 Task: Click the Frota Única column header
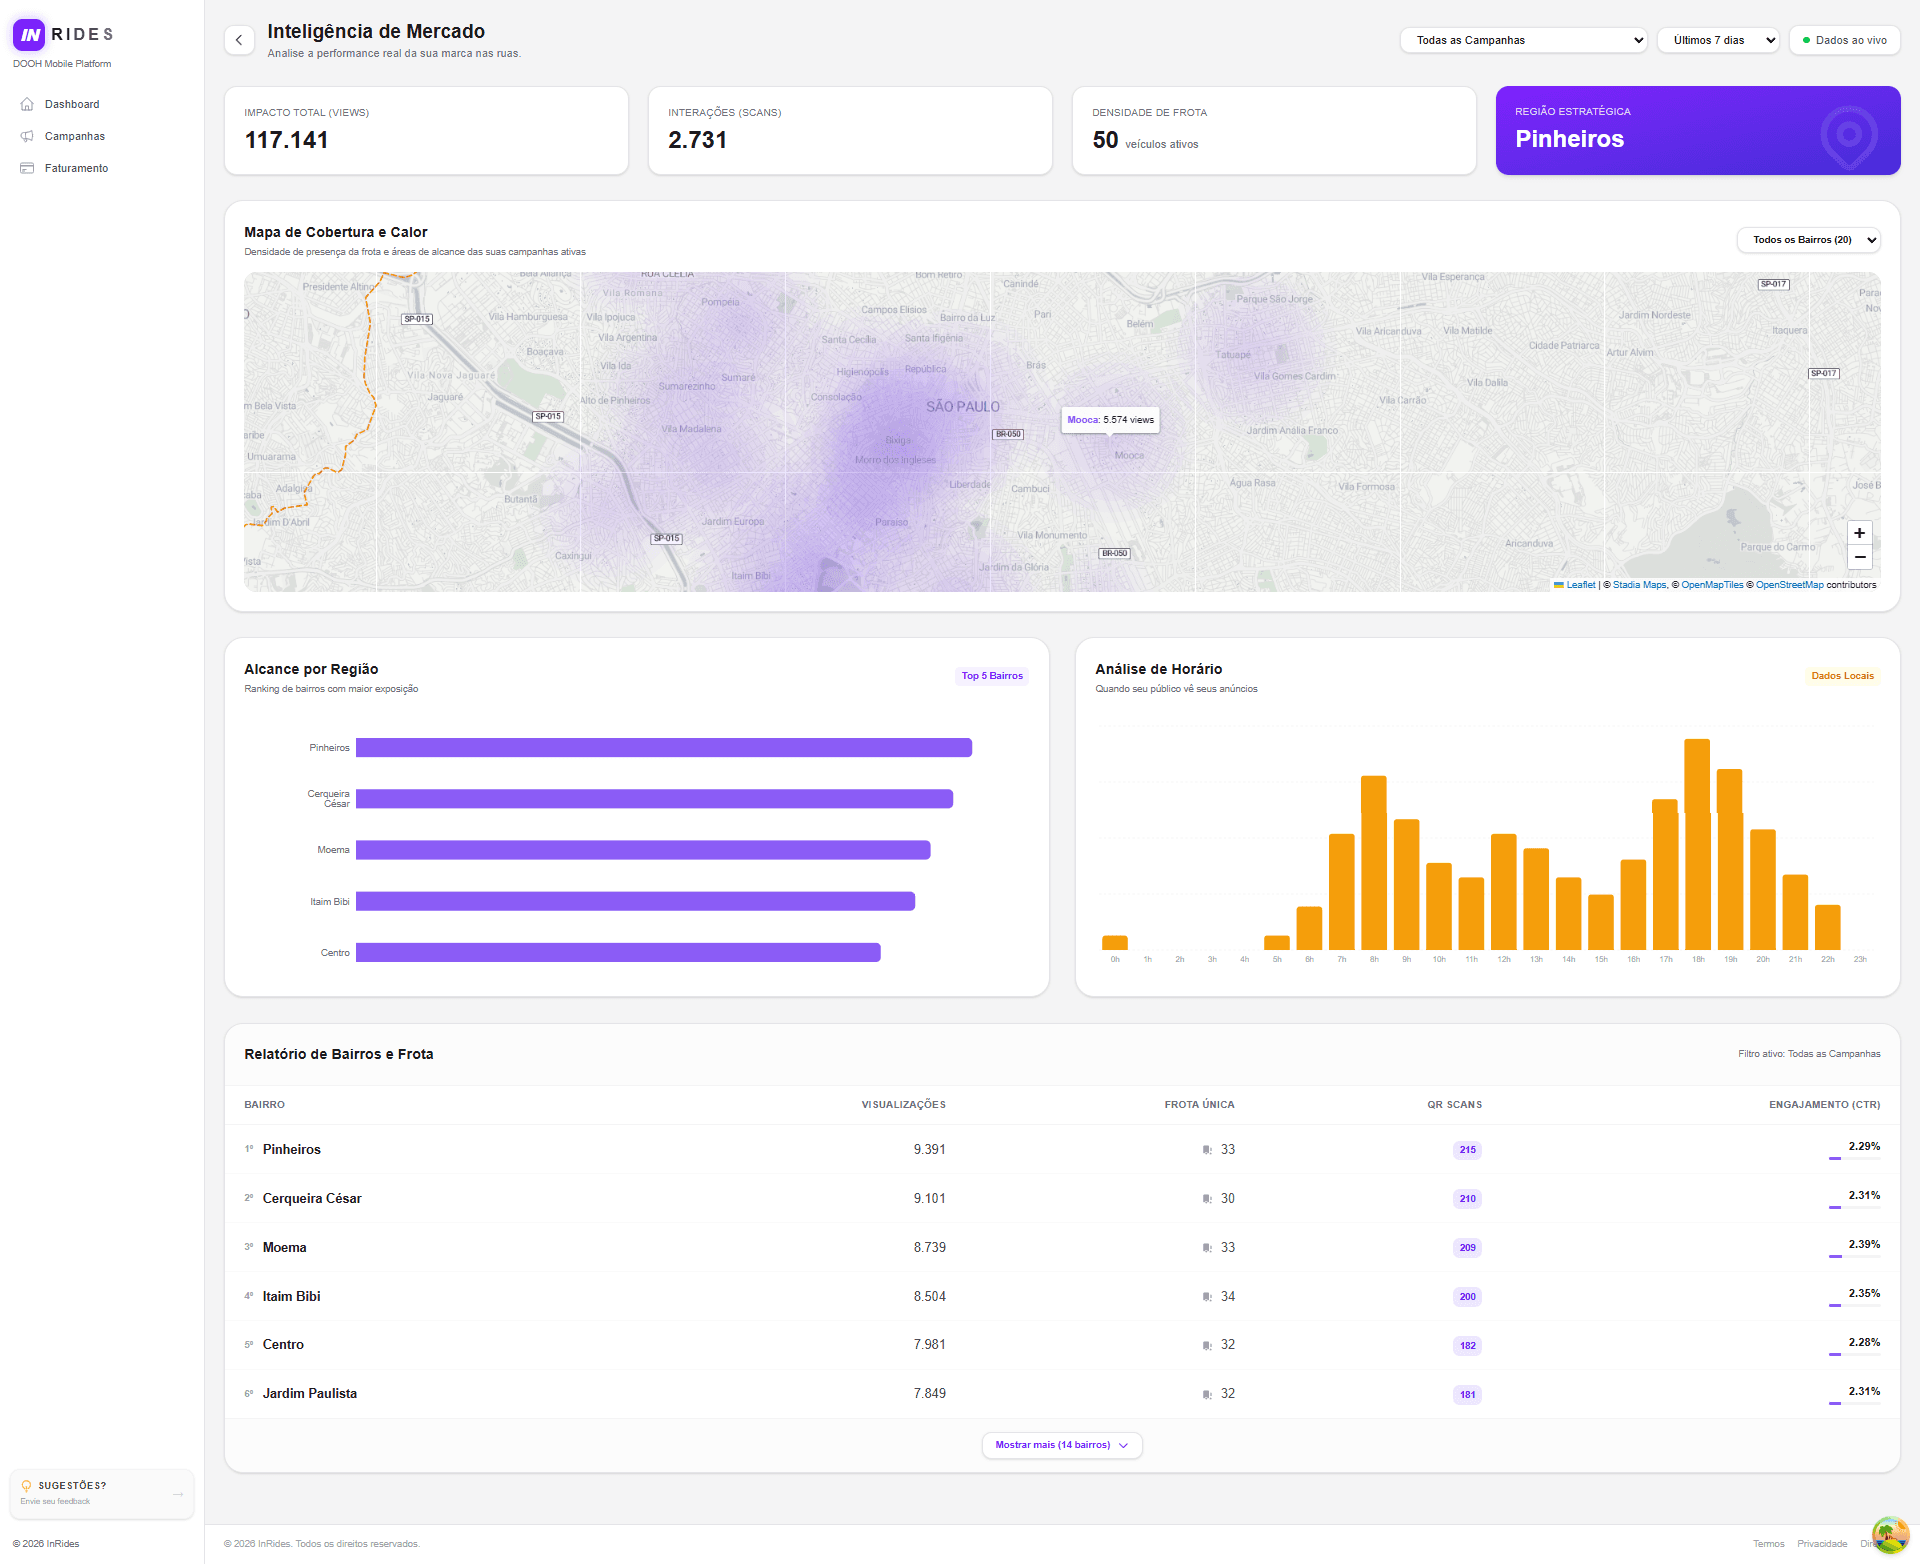click(x=1199, y=1105)
